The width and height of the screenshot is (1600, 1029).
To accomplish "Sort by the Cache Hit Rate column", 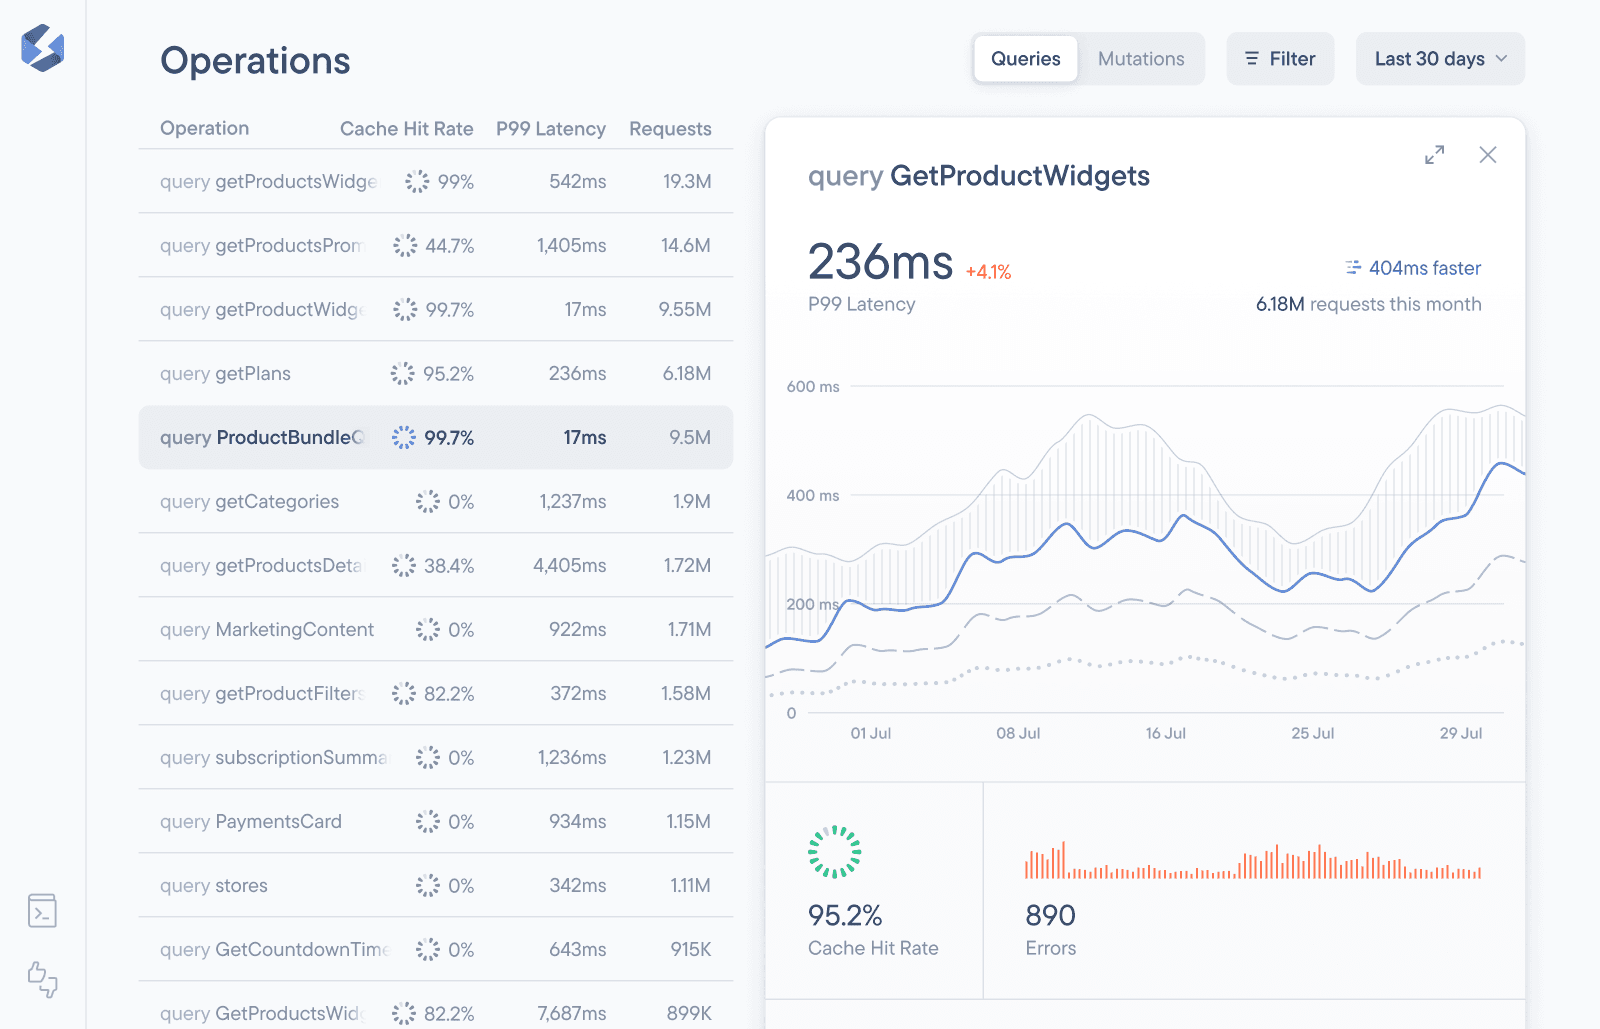I will (406, 129).
